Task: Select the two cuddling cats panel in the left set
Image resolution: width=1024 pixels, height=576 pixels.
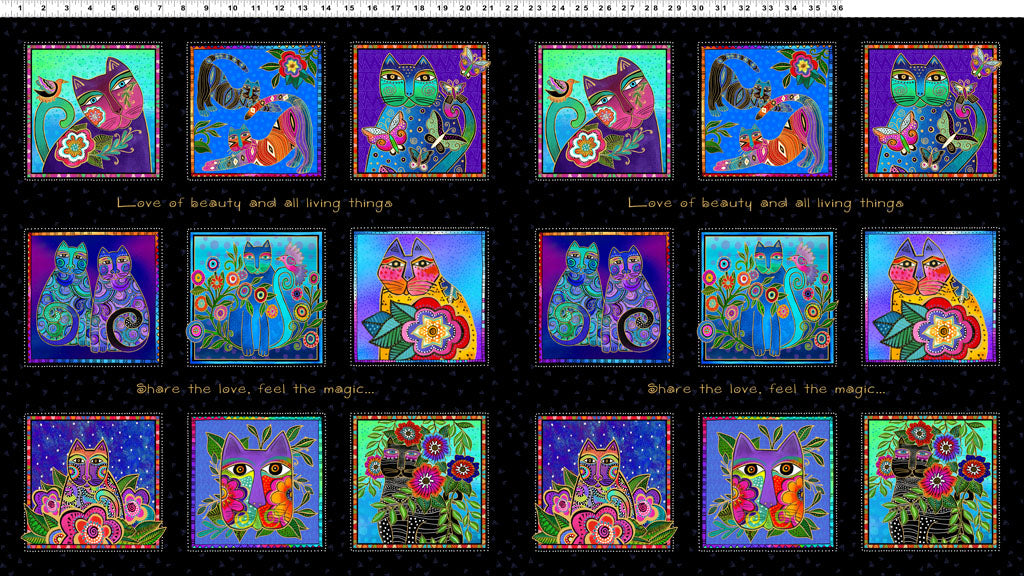Action: pos(93,296)
